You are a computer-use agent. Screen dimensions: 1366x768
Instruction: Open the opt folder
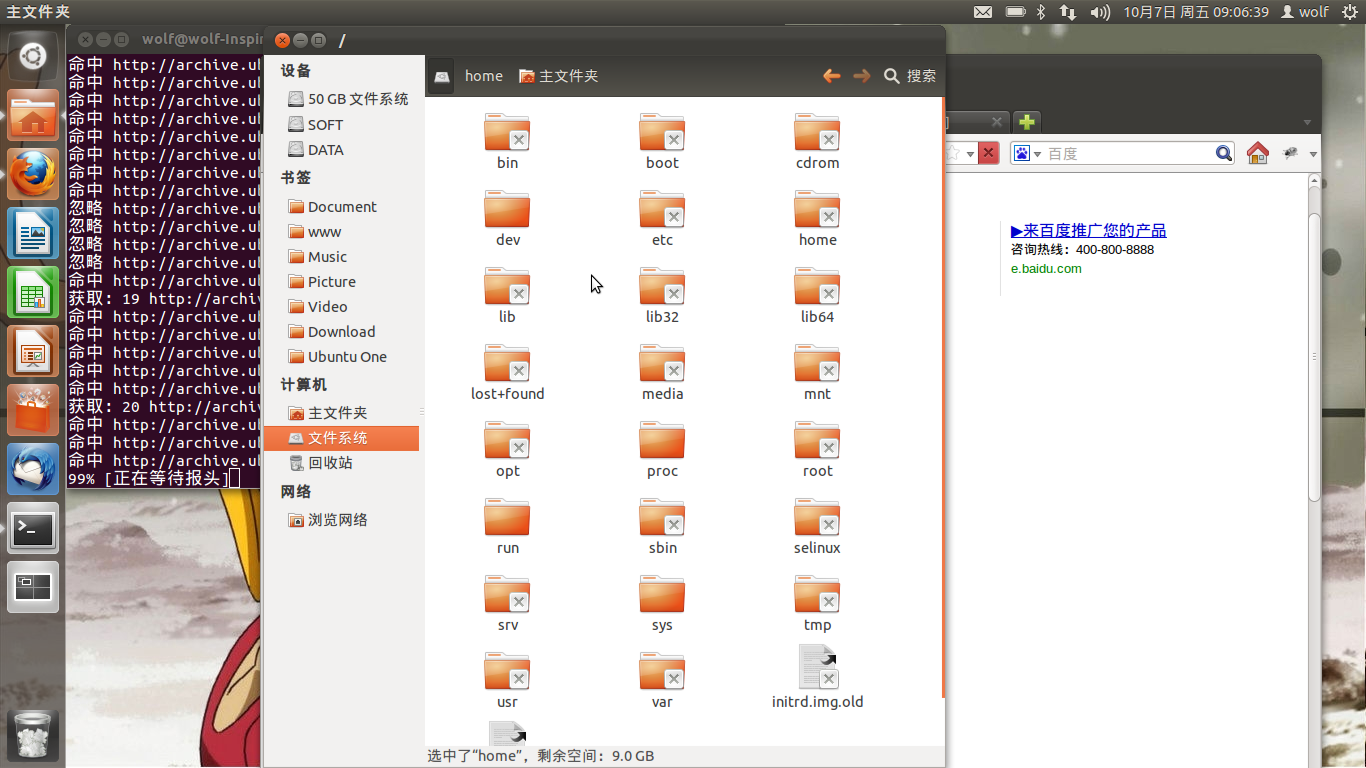(507, 440)
